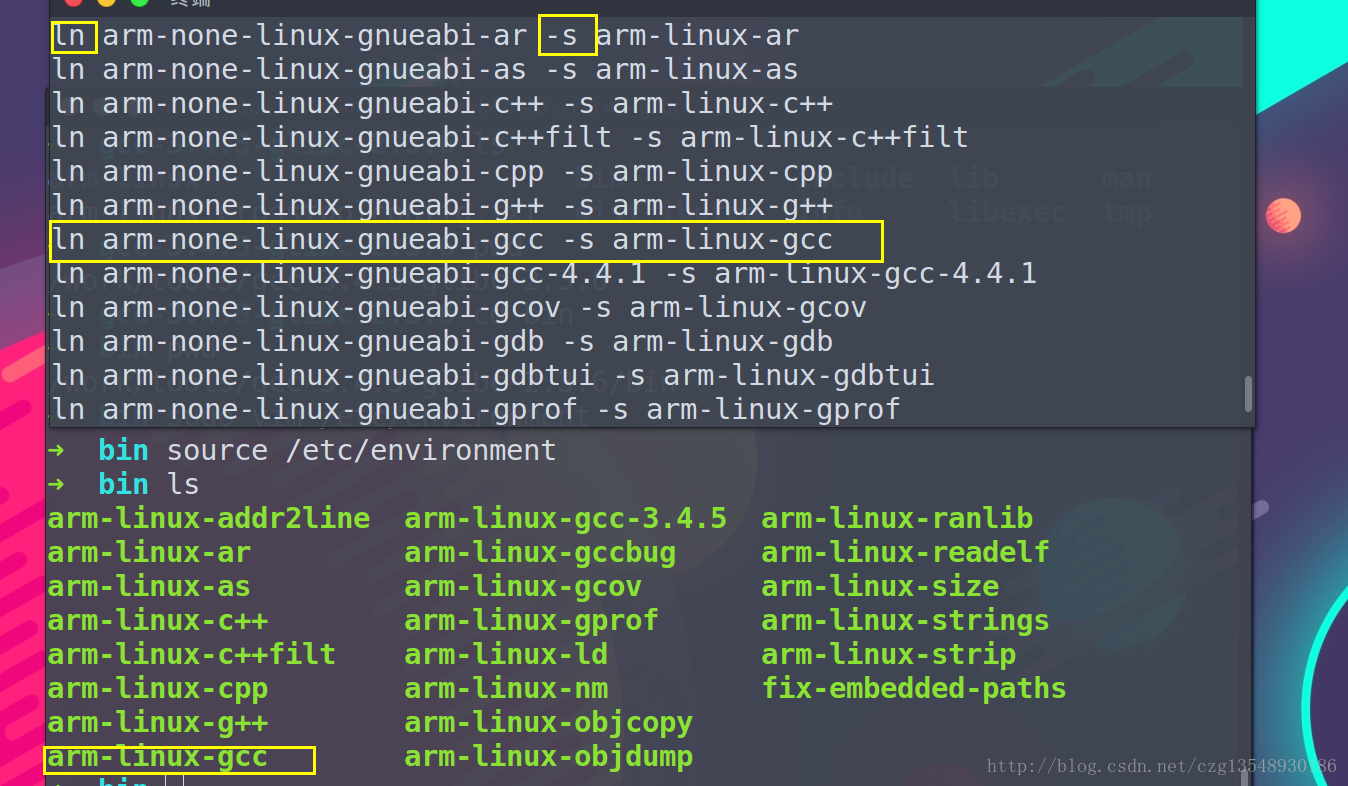Click 'arm-linux-gcov' in the green ls listing
Image resolution: width=1348 pixels, height=786 pixels.
[523, 586]
